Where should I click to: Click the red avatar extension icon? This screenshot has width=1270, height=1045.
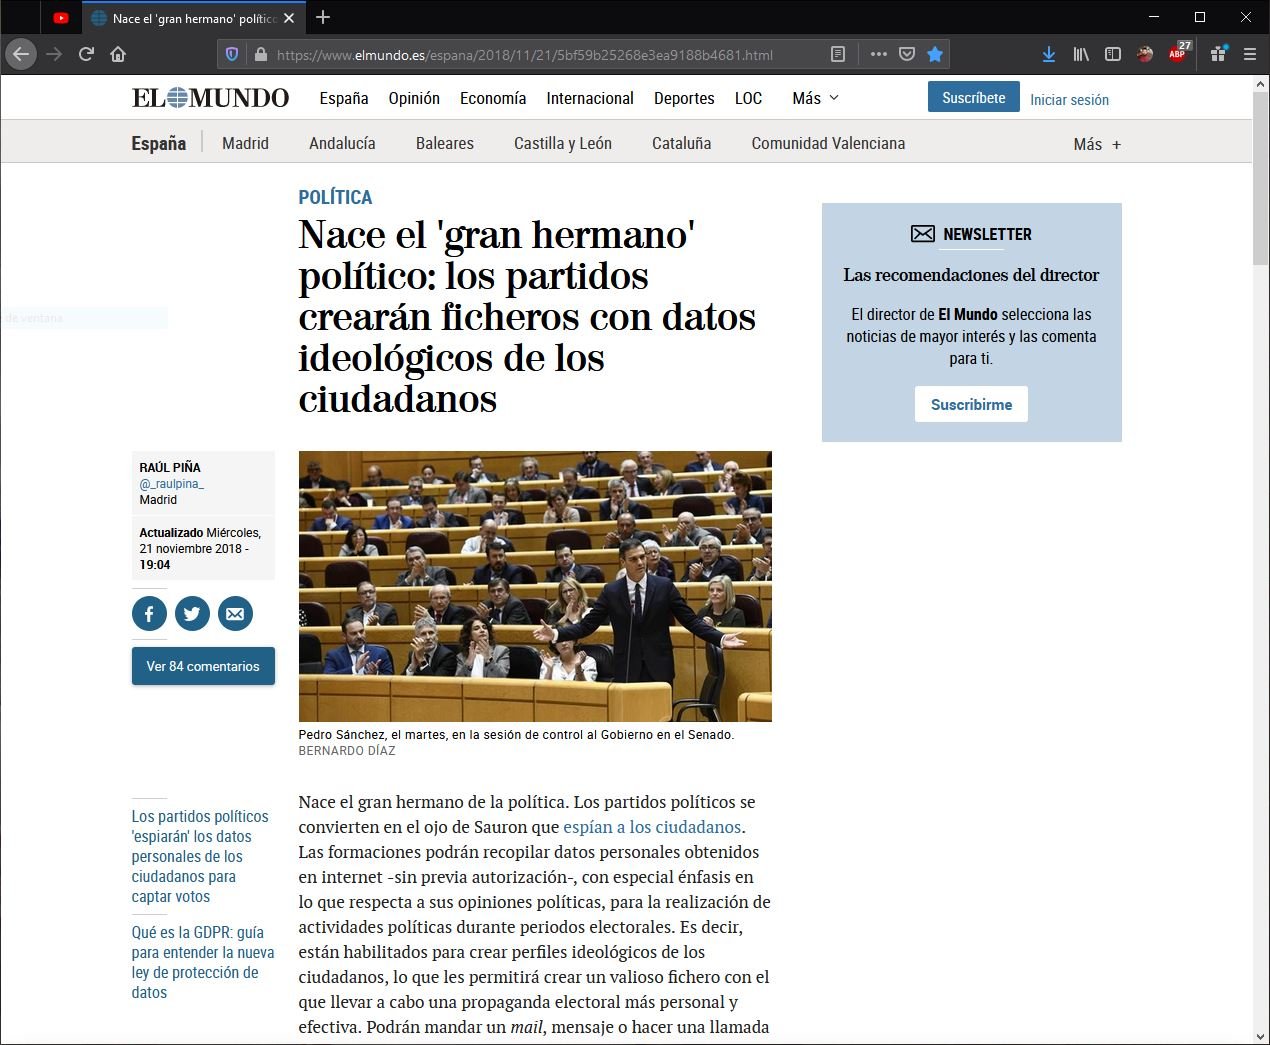coord(1145,54)
